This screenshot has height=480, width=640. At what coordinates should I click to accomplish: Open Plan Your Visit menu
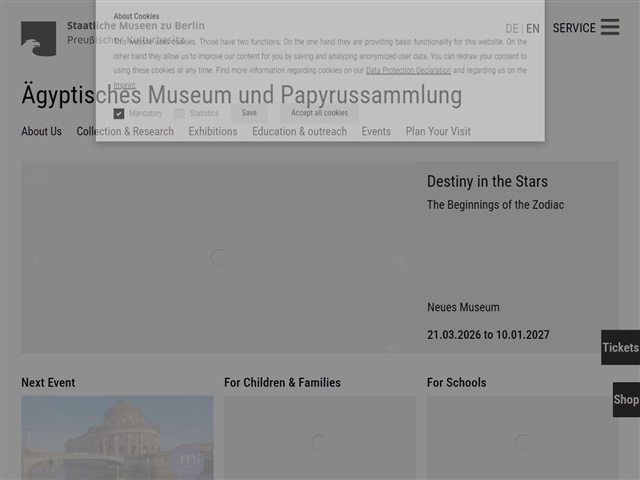(x=438, y=131)
